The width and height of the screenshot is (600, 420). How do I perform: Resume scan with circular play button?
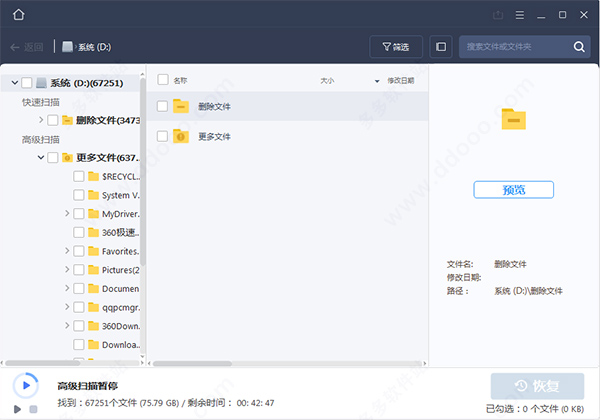click(x=26, y=385)
